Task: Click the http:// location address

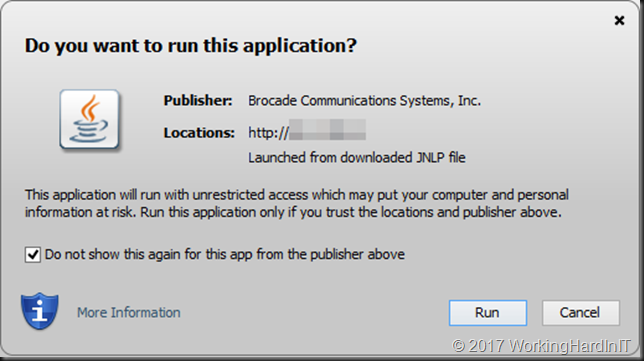Action: click(x=307, y=132)
